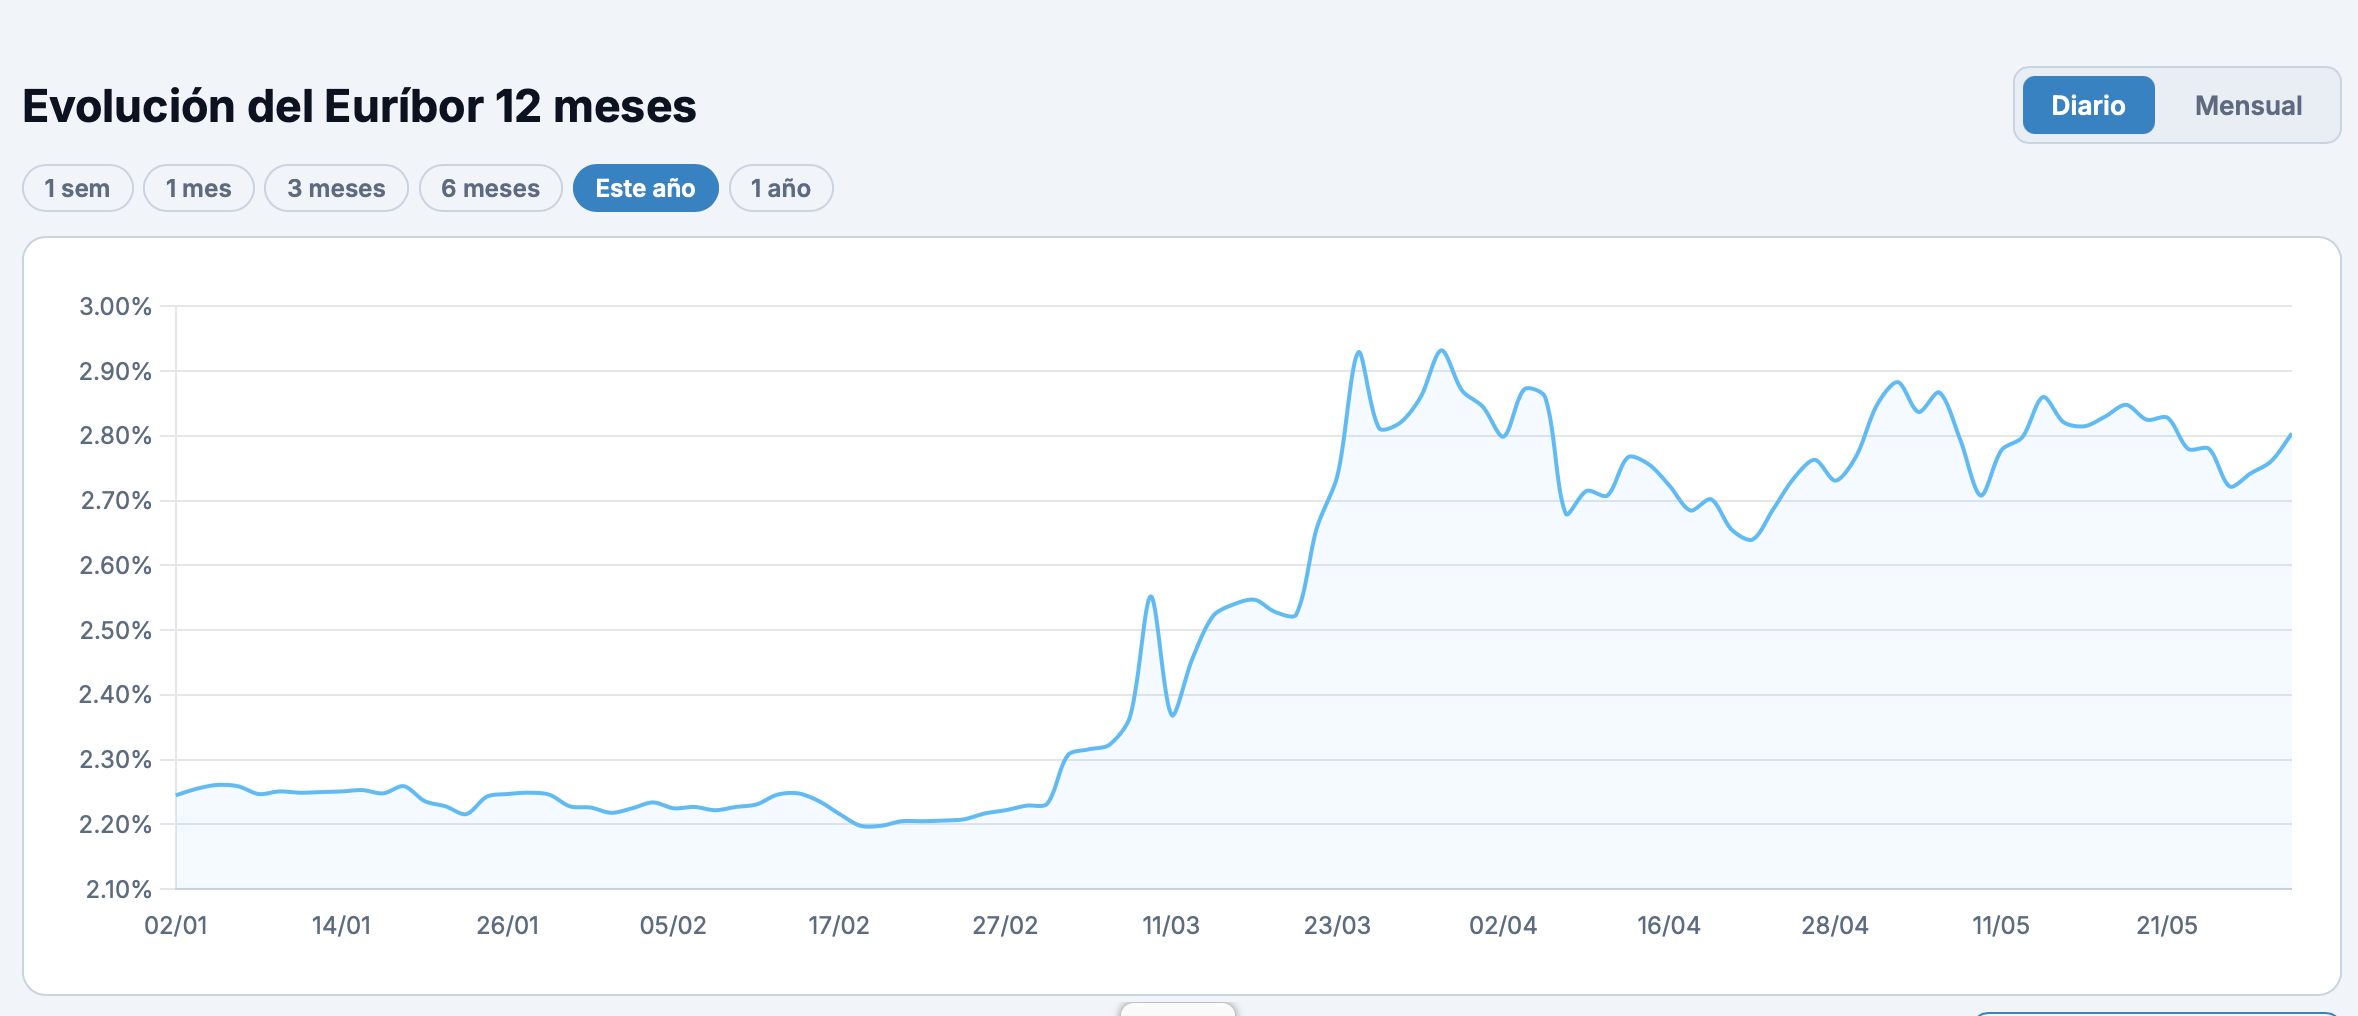Screen dimensions: 2358x1016
Task: Select the Este año range pill
Action: [645, 188]
